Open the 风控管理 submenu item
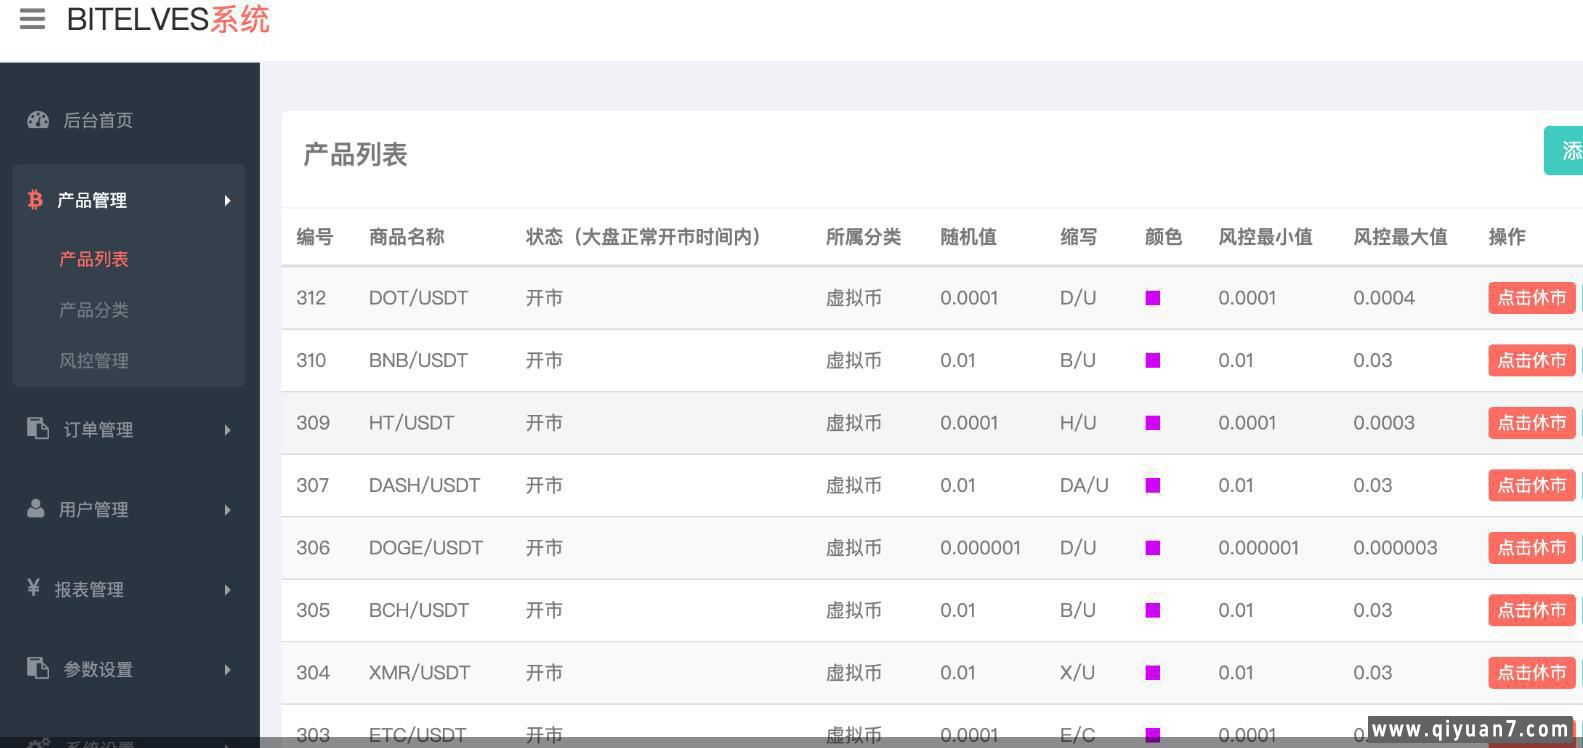 pos(94,361)
